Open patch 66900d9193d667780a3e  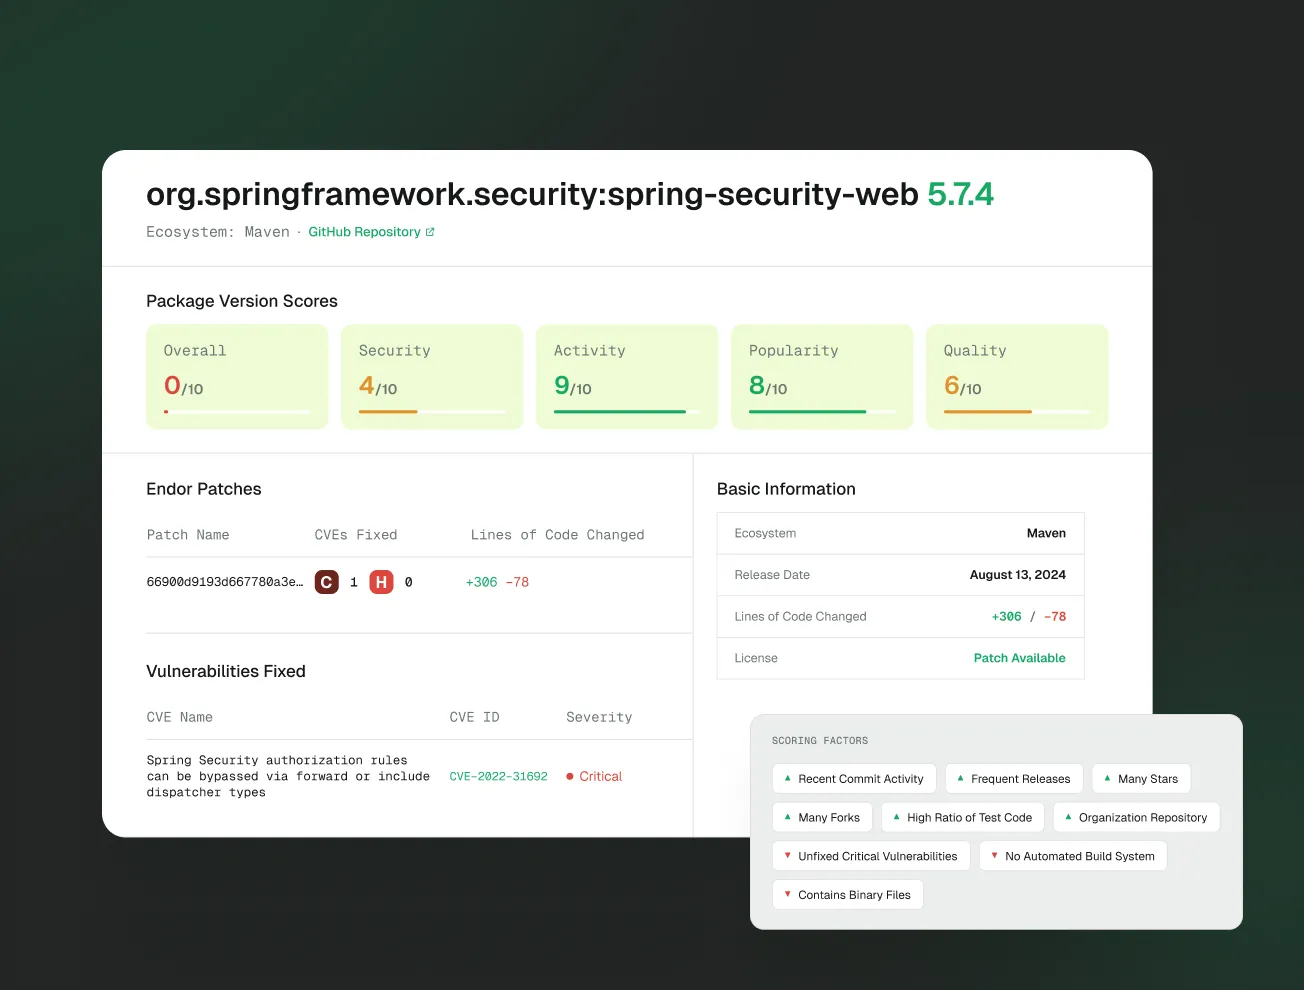225,582
